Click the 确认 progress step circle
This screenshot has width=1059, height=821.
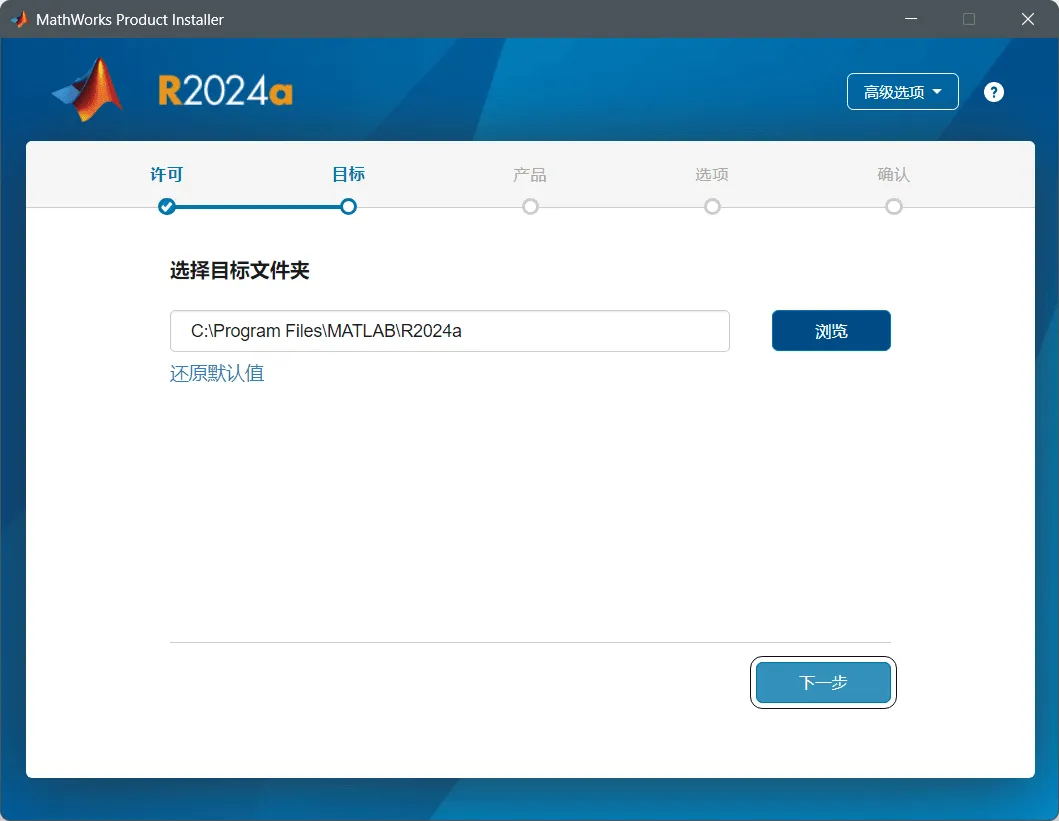click(x=894, y=207)
